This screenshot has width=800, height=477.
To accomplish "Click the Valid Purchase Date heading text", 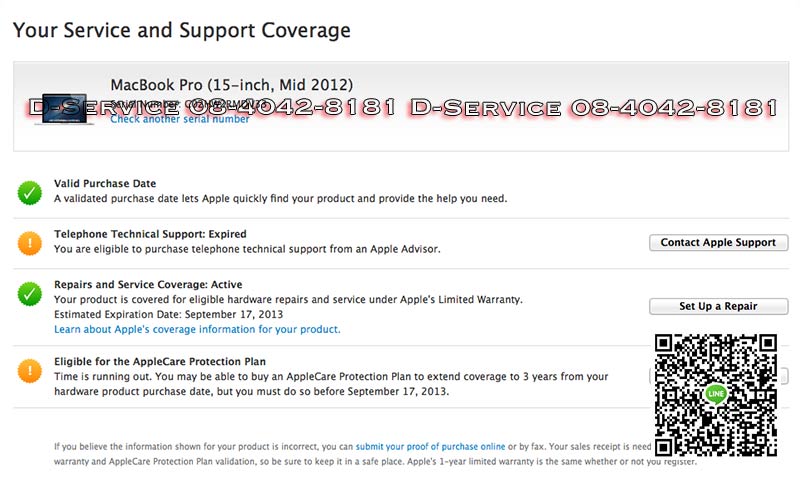I will (105, 184).
